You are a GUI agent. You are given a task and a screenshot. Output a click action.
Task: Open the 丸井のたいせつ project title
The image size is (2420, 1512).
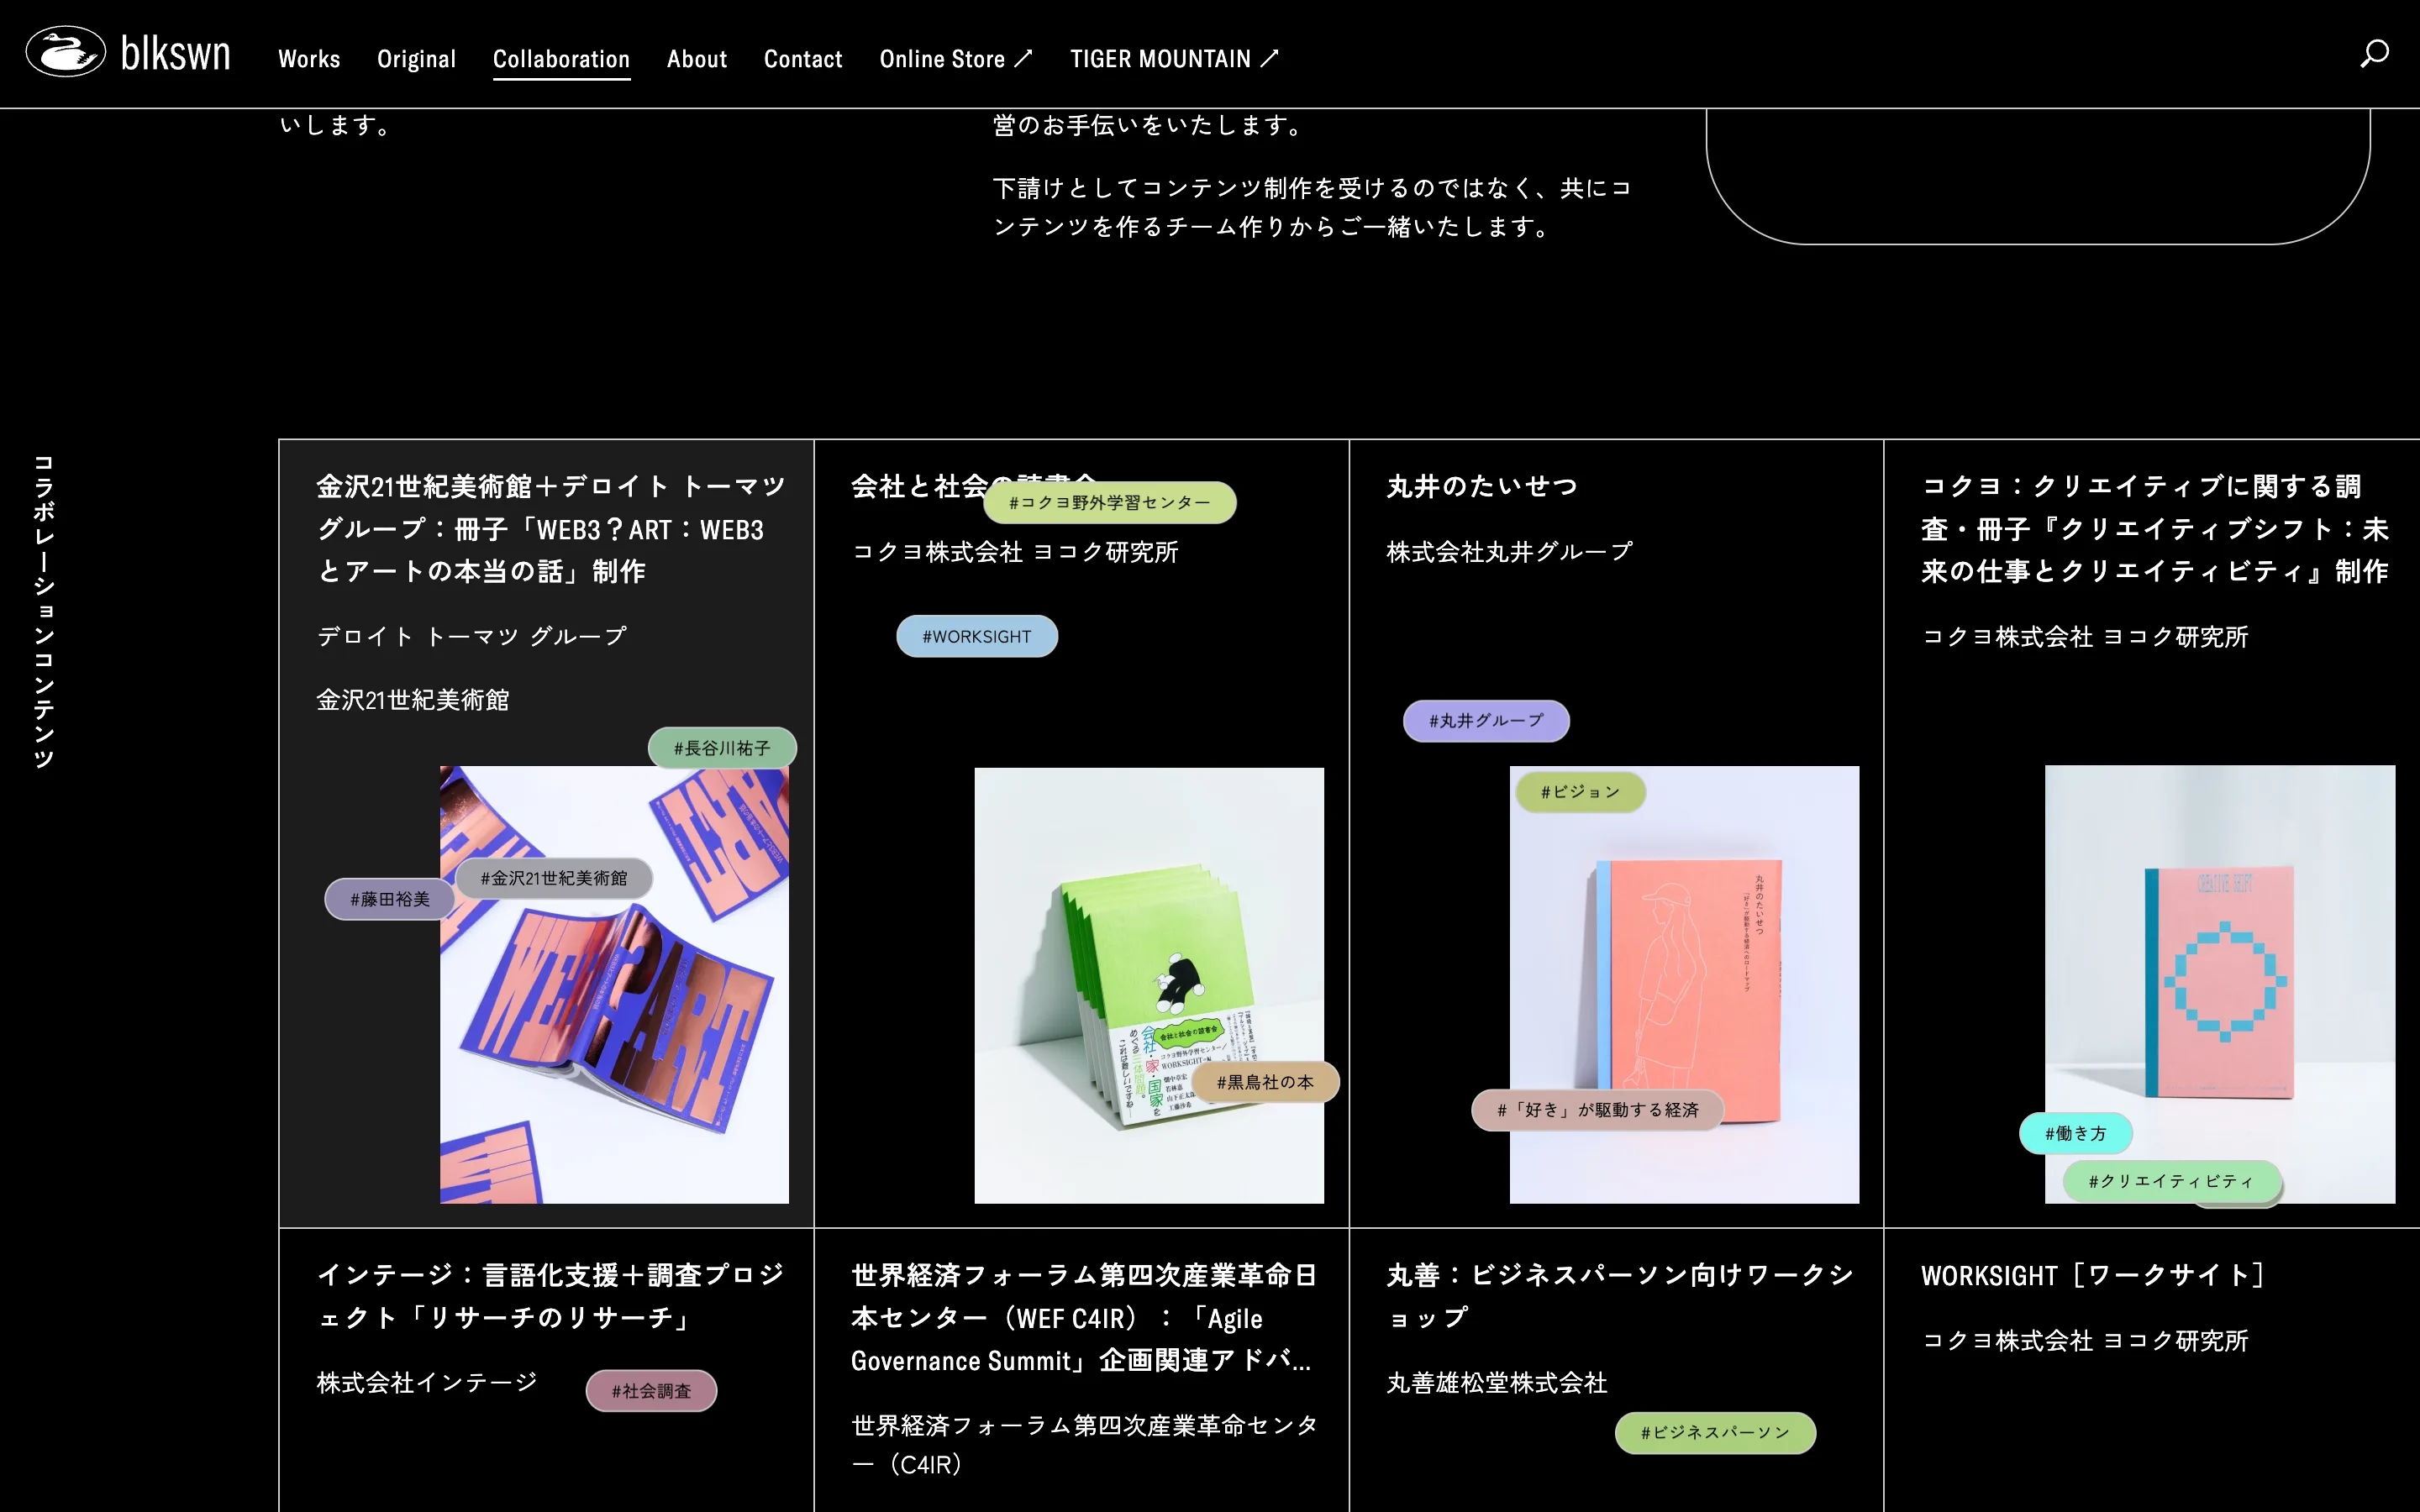[x=1482, y=487]
